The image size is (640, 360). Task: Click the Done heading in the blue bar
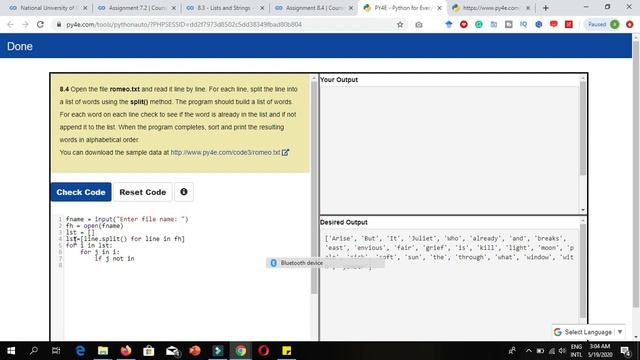click(20, 46)
